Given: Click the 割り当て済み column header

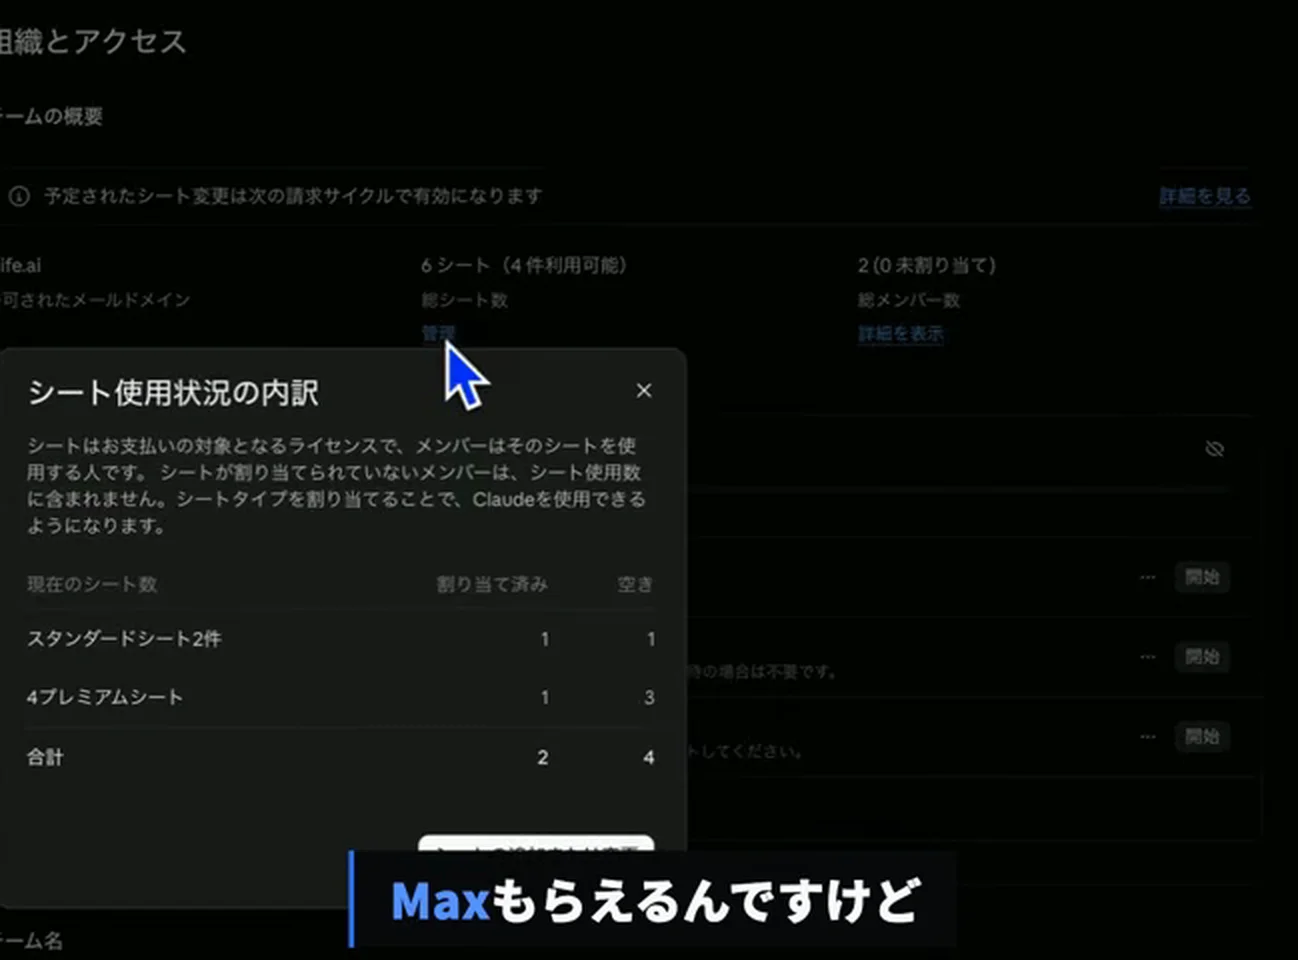Looking at the screenshot, I should click(492, 584).
